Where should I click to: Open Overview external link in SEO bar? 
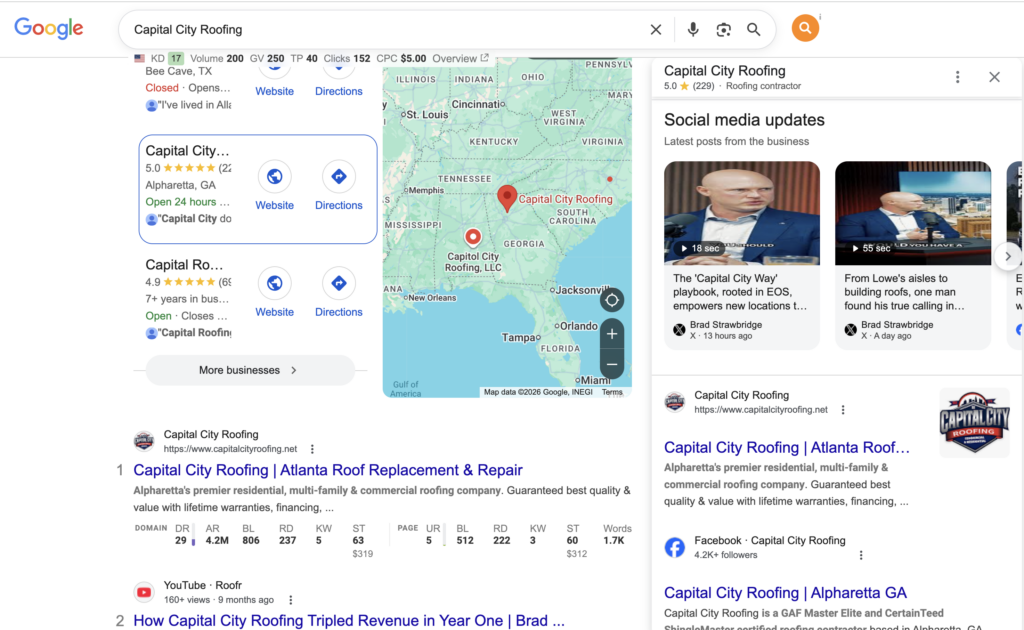[x=460, y=58]
